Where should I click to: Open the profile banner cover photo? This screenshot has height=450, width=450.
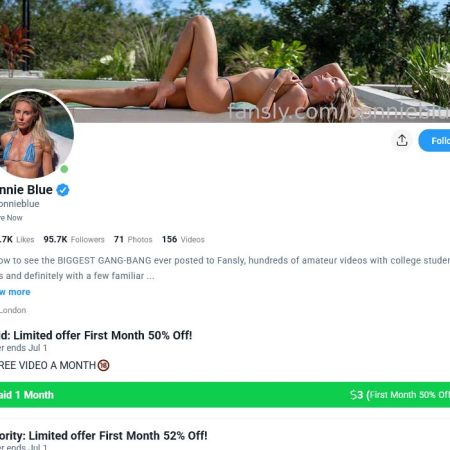click(x=225, y=61)
